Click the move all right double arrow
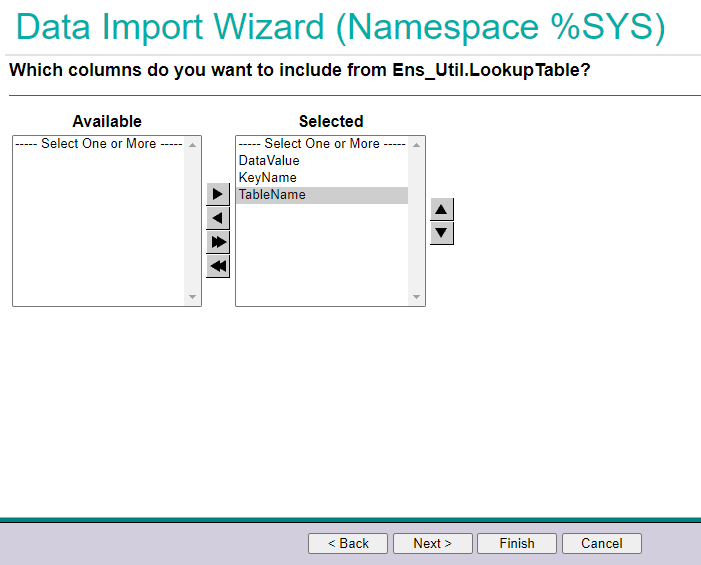701x565 pixels. (218, 242)
